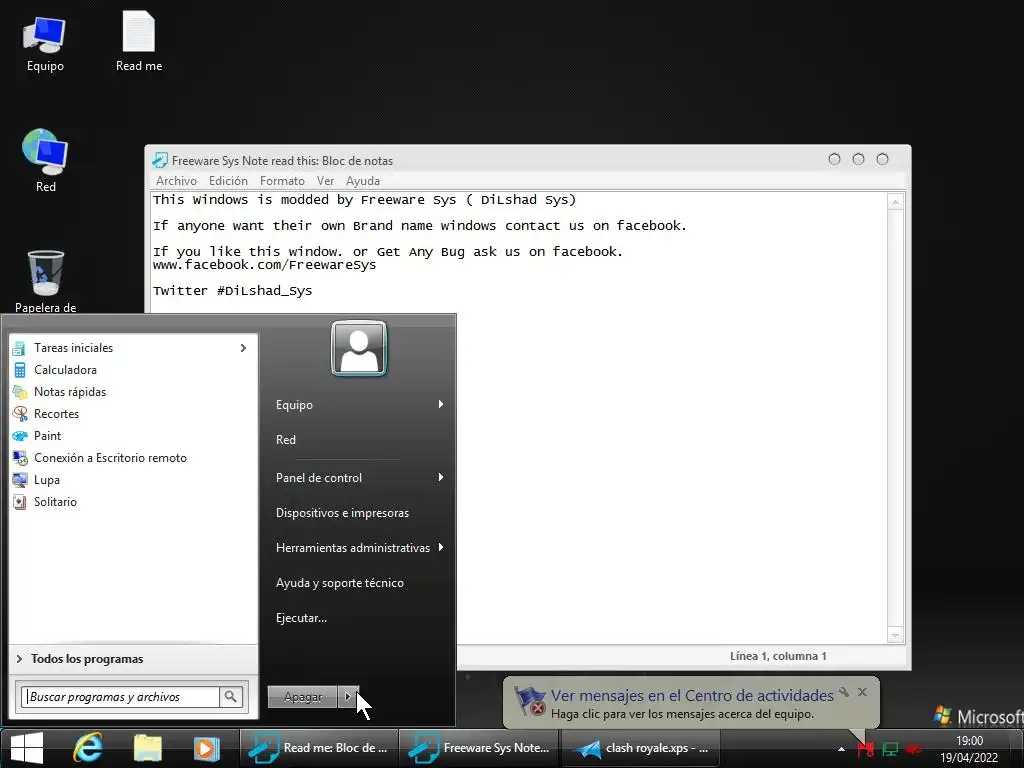
Task: Expand the Equipo submenu in Start menu
Action: pos(441,404)
